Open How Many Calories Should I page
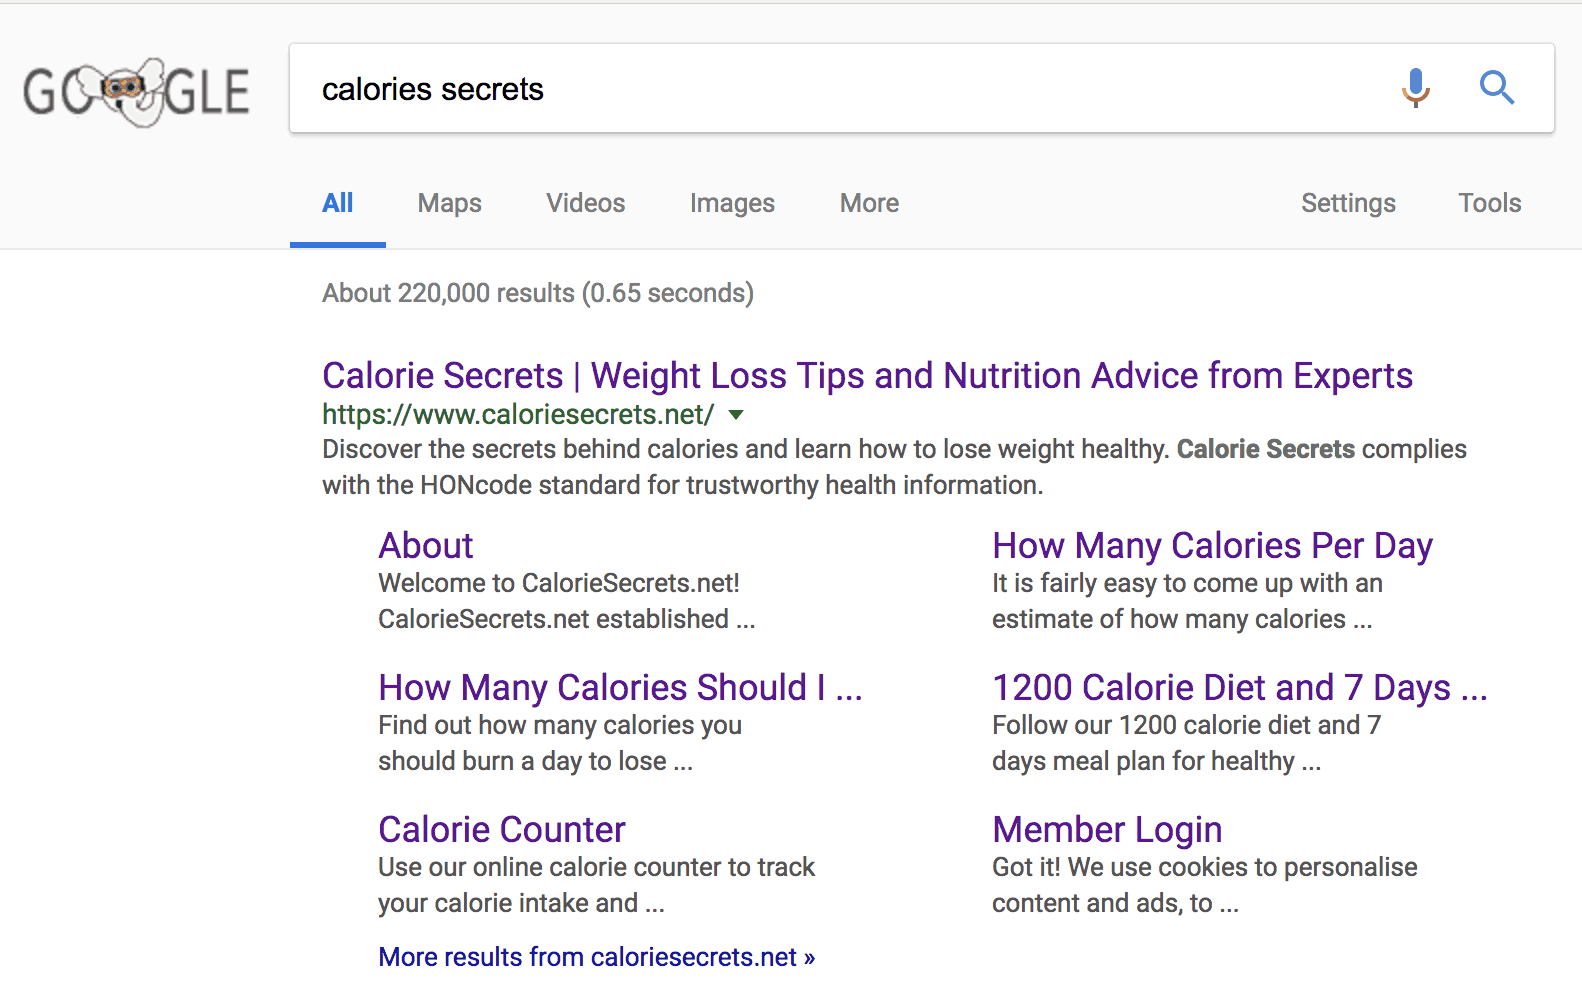 click(x=620, y=687)
